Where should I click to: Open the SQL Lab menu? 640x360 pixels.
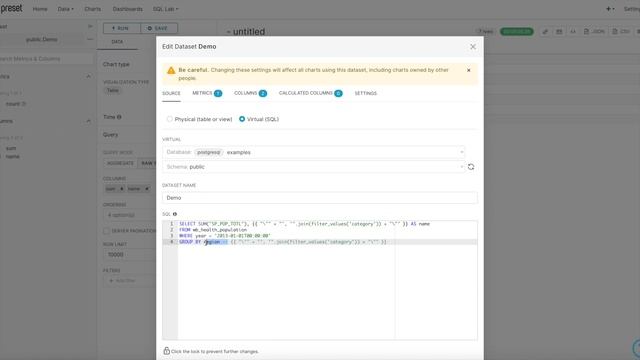pos(165,9)
